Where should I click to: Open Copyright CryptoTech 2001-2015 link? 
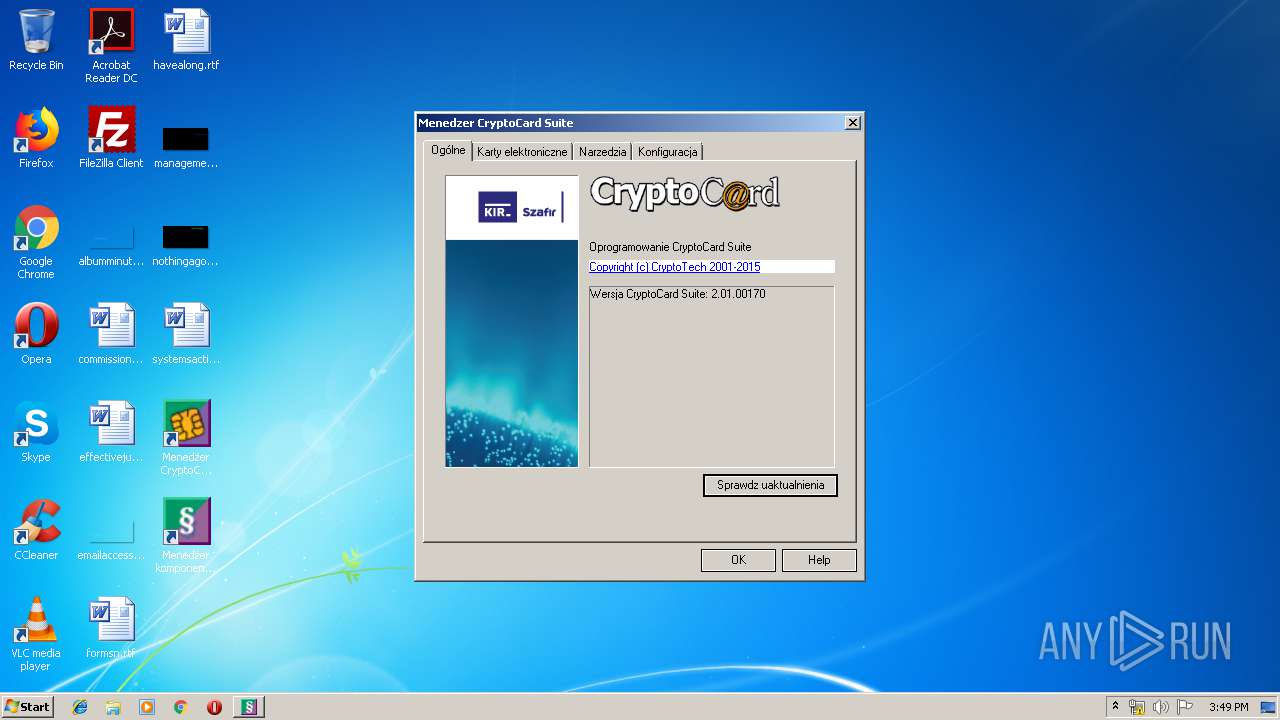coord(675,267)
